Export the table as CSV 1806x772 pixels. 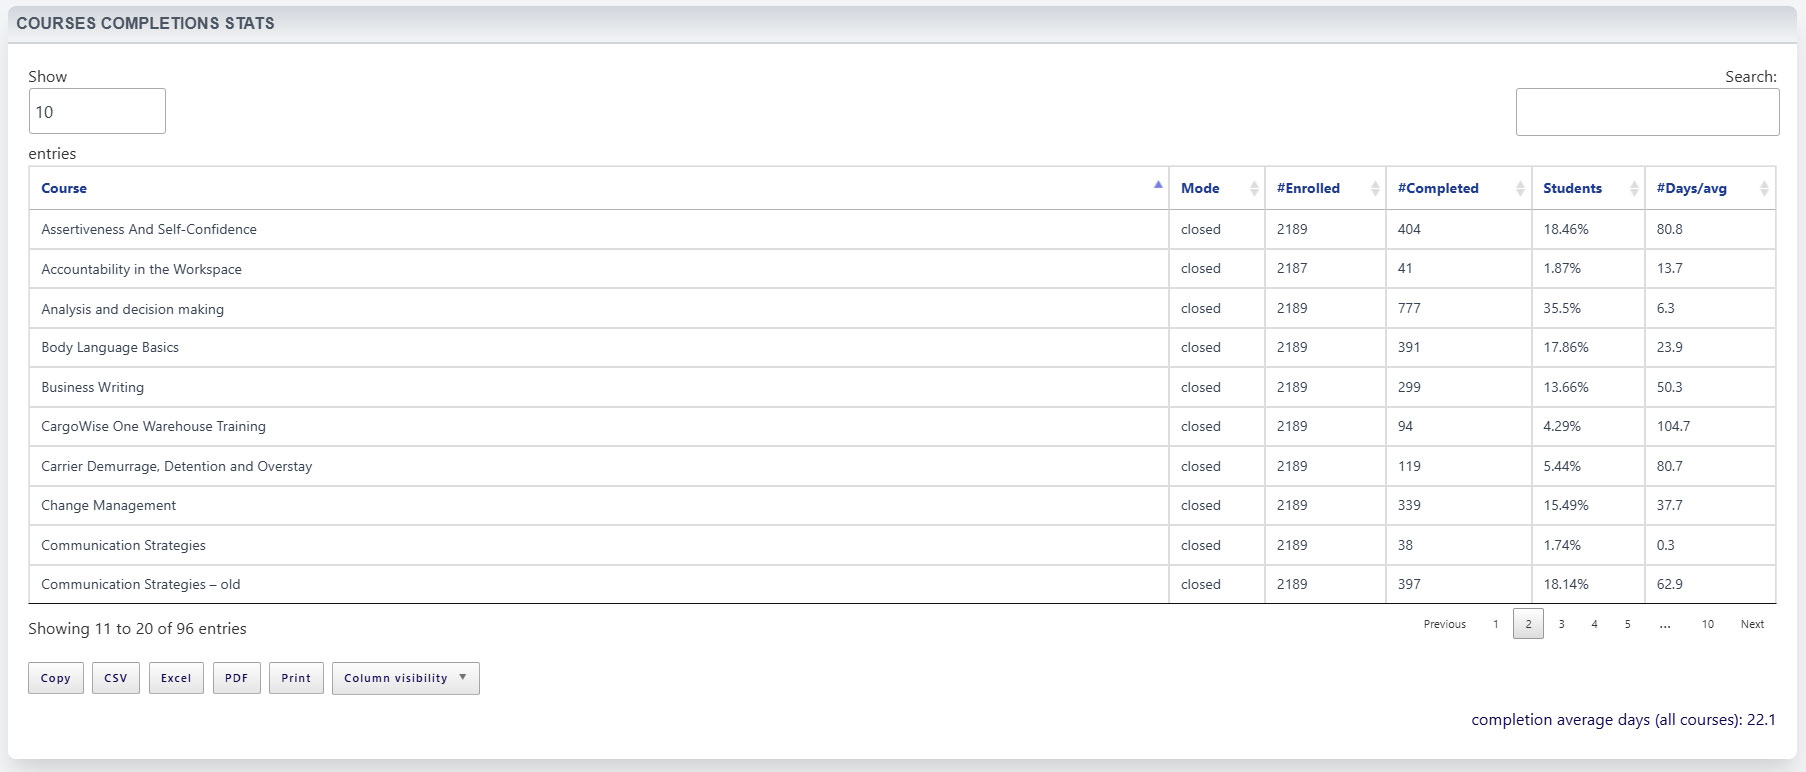tap(116, 678)
